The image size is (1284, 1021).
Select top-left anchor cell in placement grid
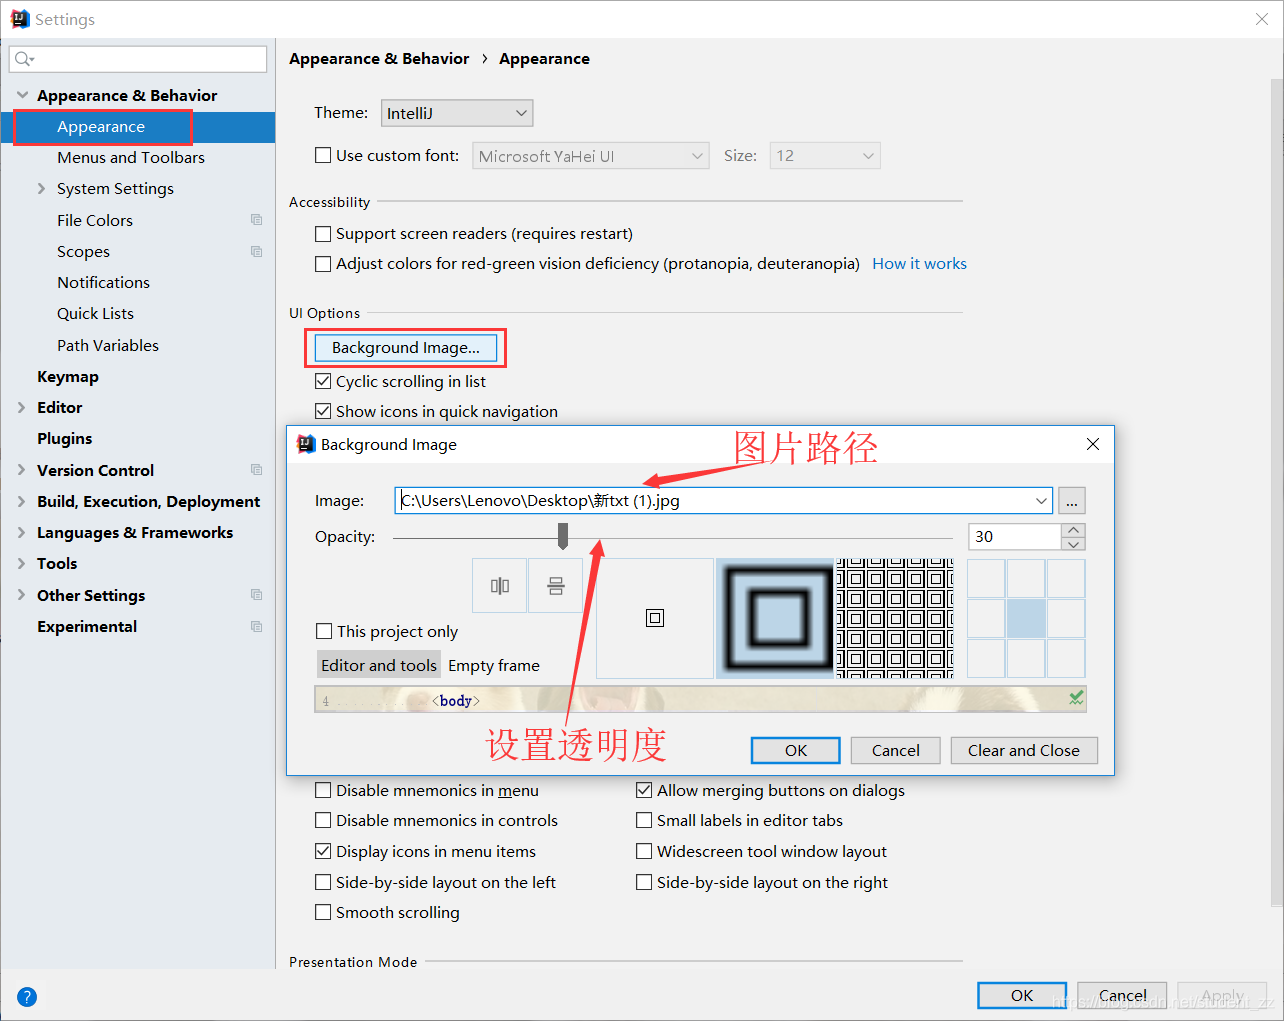pyautogui.click(x=986, y=579)
